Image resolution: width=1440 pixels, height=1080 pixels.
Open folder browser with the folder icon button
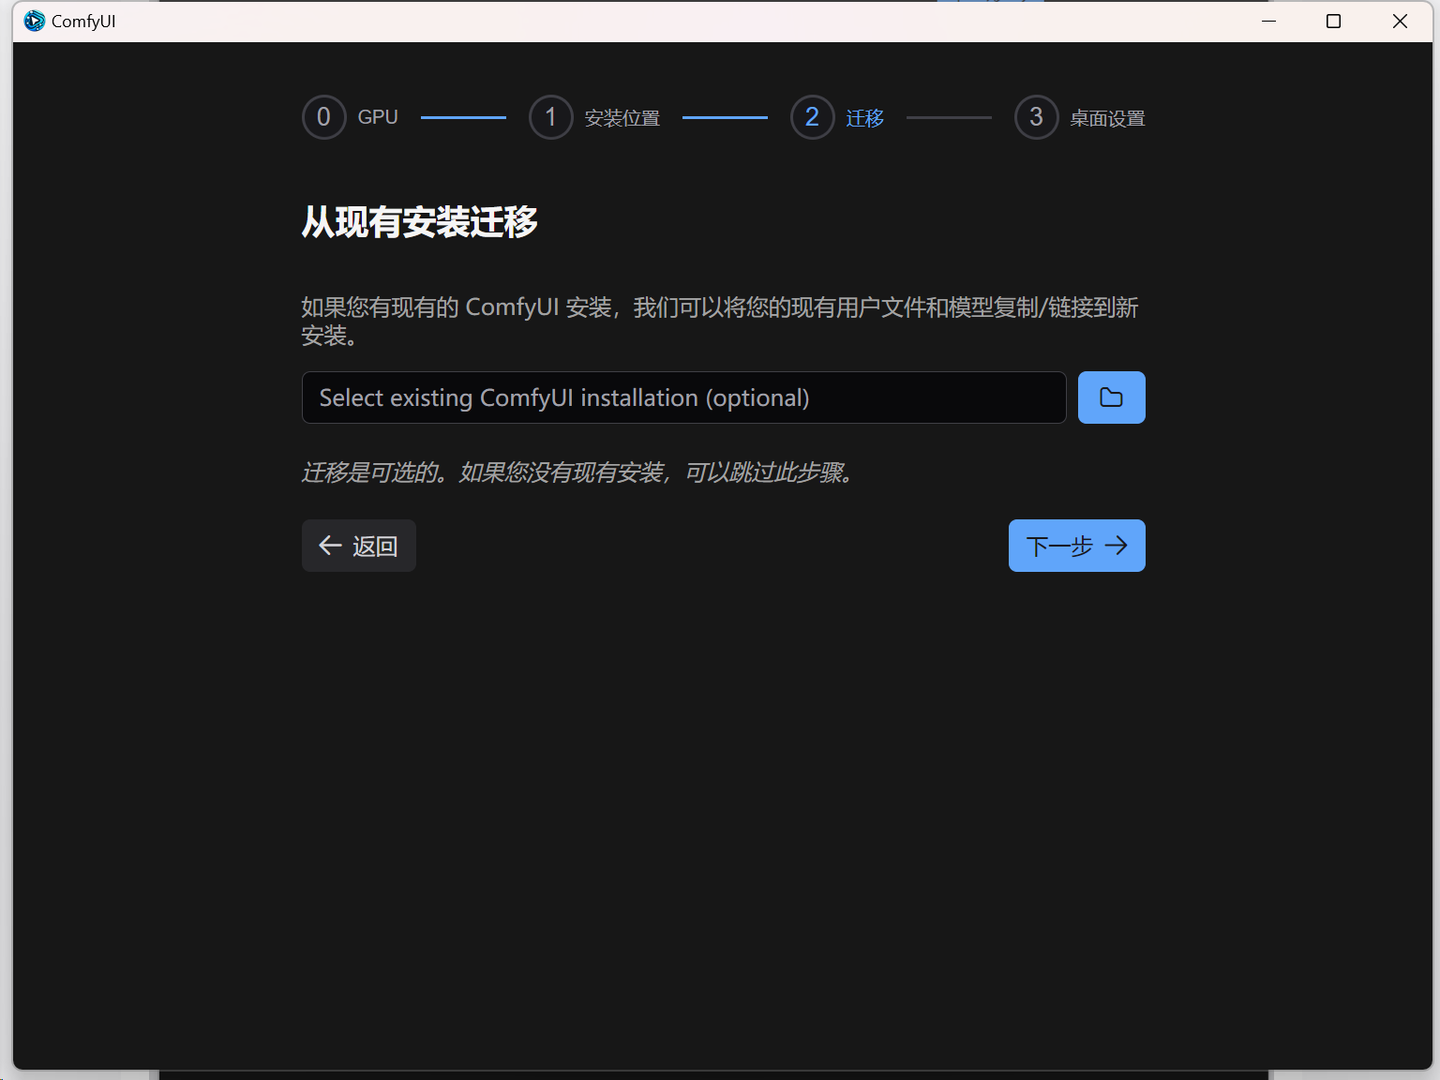click(x=1111, y=398)
